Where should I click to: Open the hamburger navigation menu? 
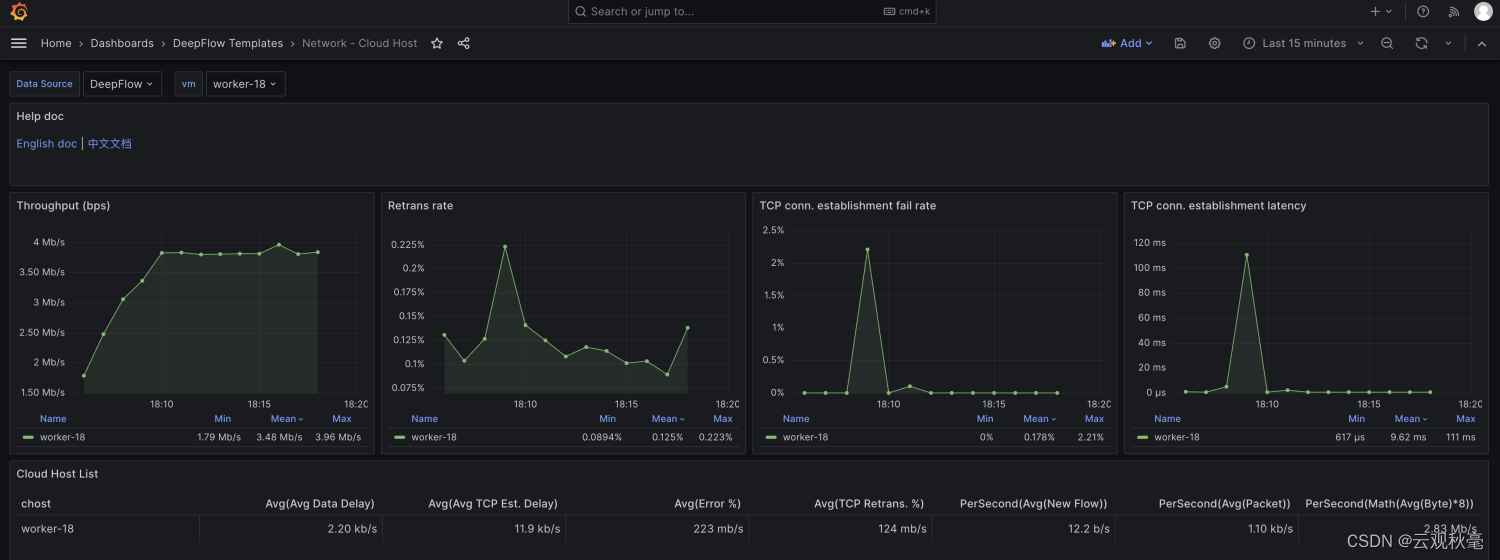tap(18, 43)
